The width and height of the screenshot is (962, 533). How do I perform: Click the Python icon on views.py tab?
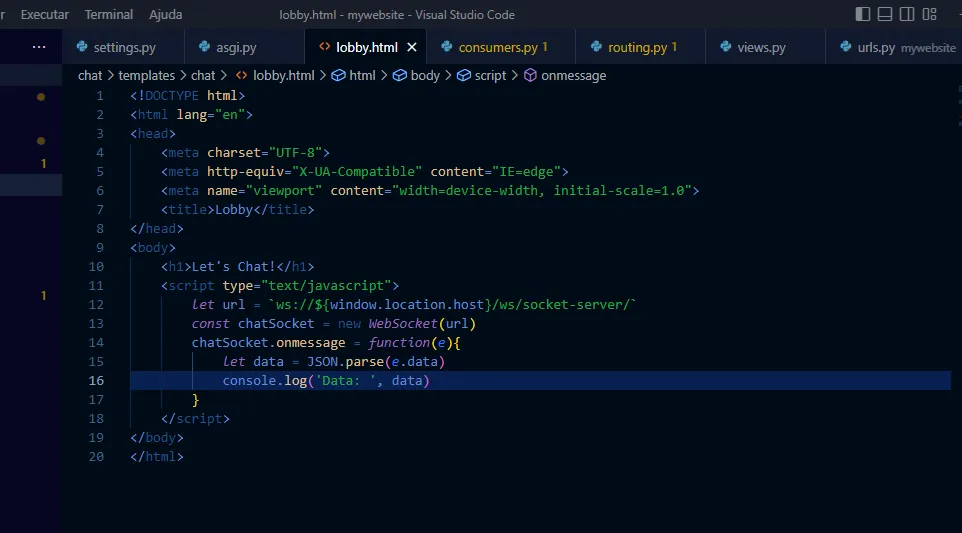tap(723, 47)
